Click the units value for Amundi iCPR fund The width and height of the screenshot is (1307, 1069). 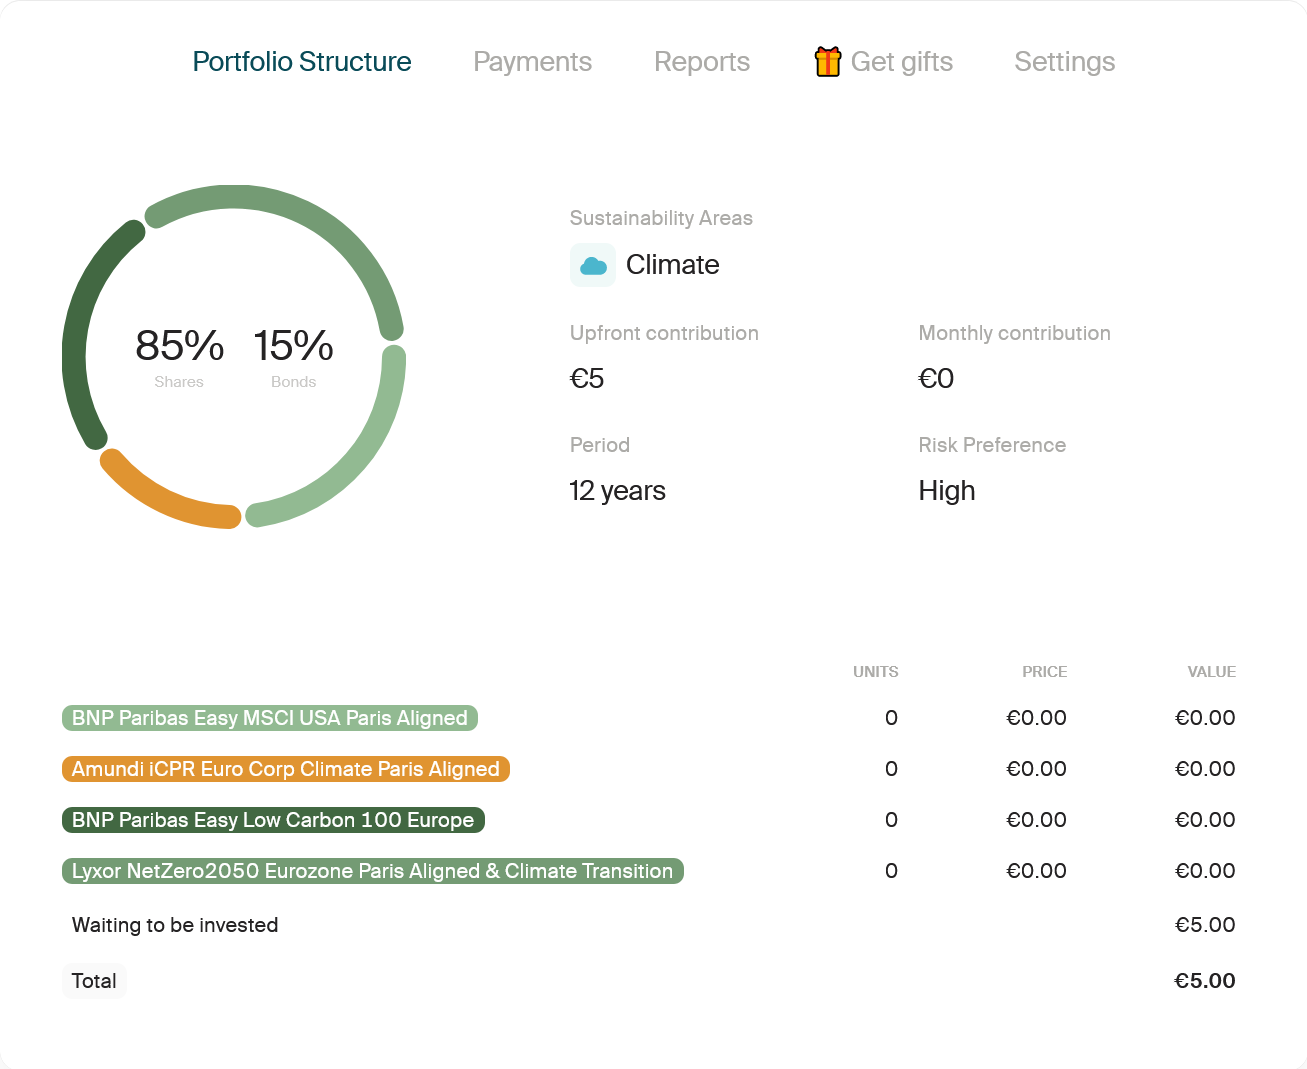891,769
